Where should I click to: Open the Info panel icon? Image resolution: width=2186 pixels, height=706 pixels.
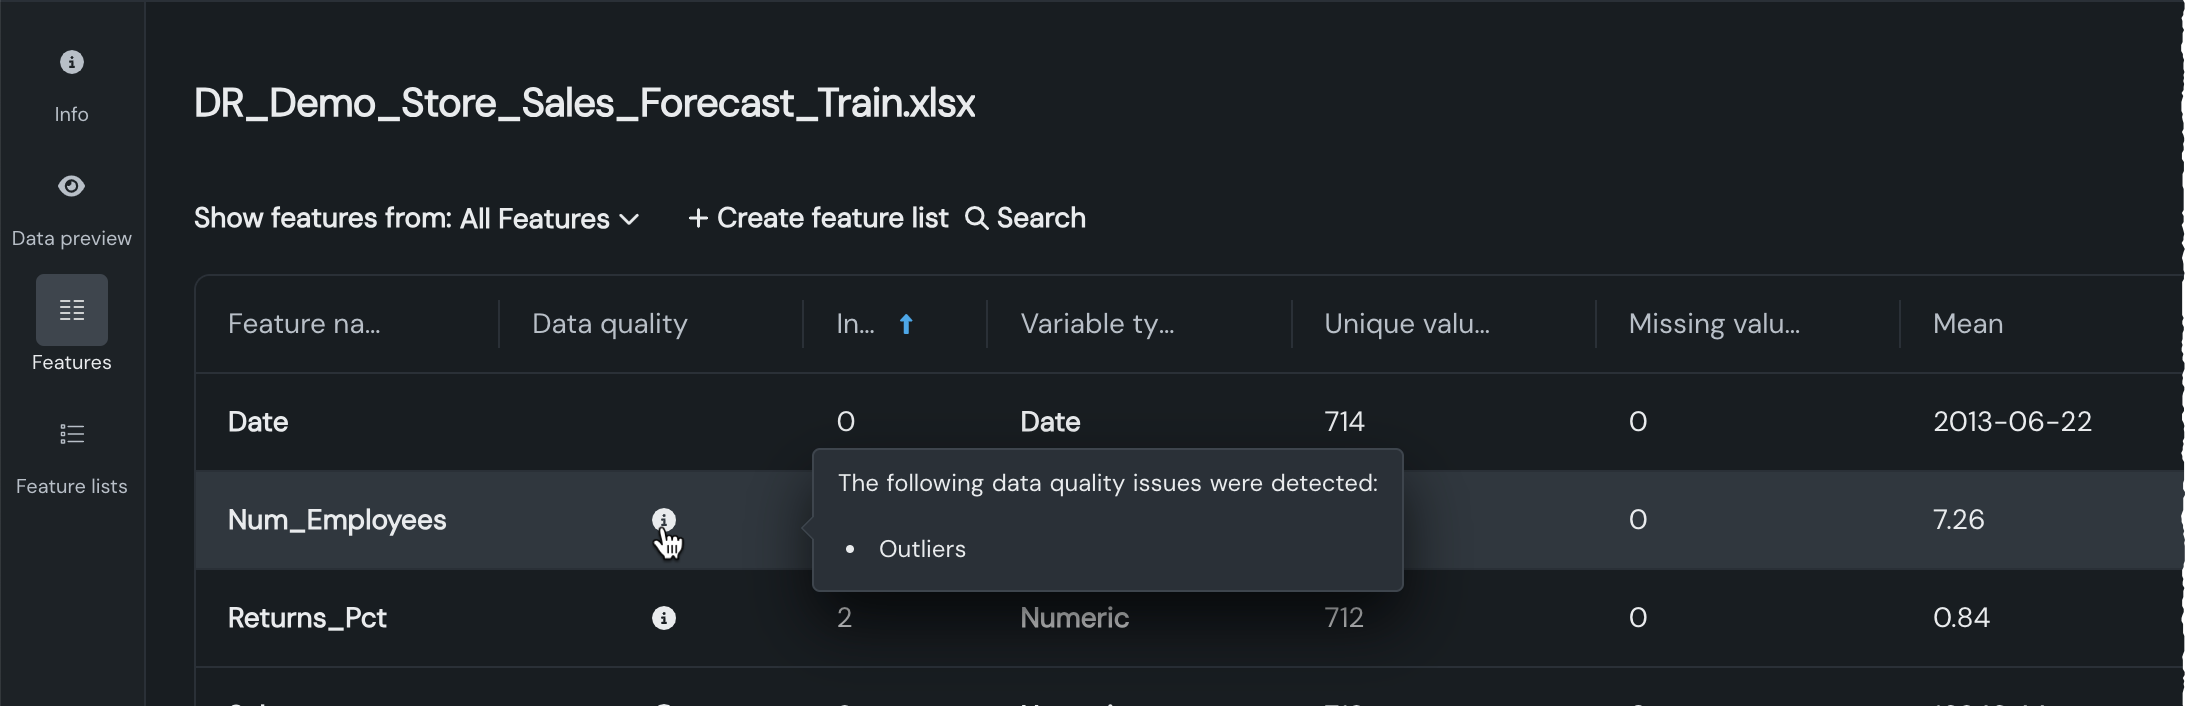click(71, 62)
